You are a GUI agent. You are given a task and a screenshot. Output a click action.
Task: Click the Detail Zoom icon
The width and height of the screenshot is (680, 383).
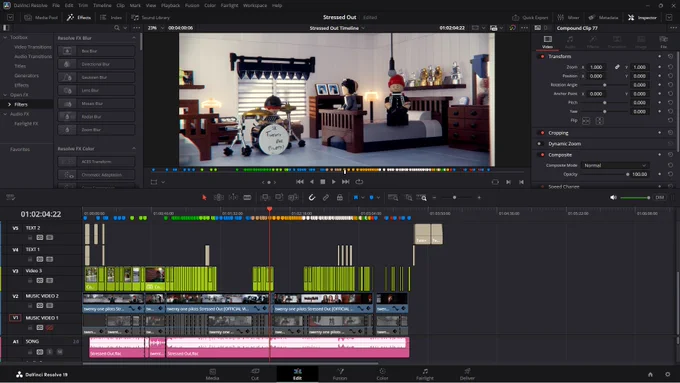[x=408, y=197]
